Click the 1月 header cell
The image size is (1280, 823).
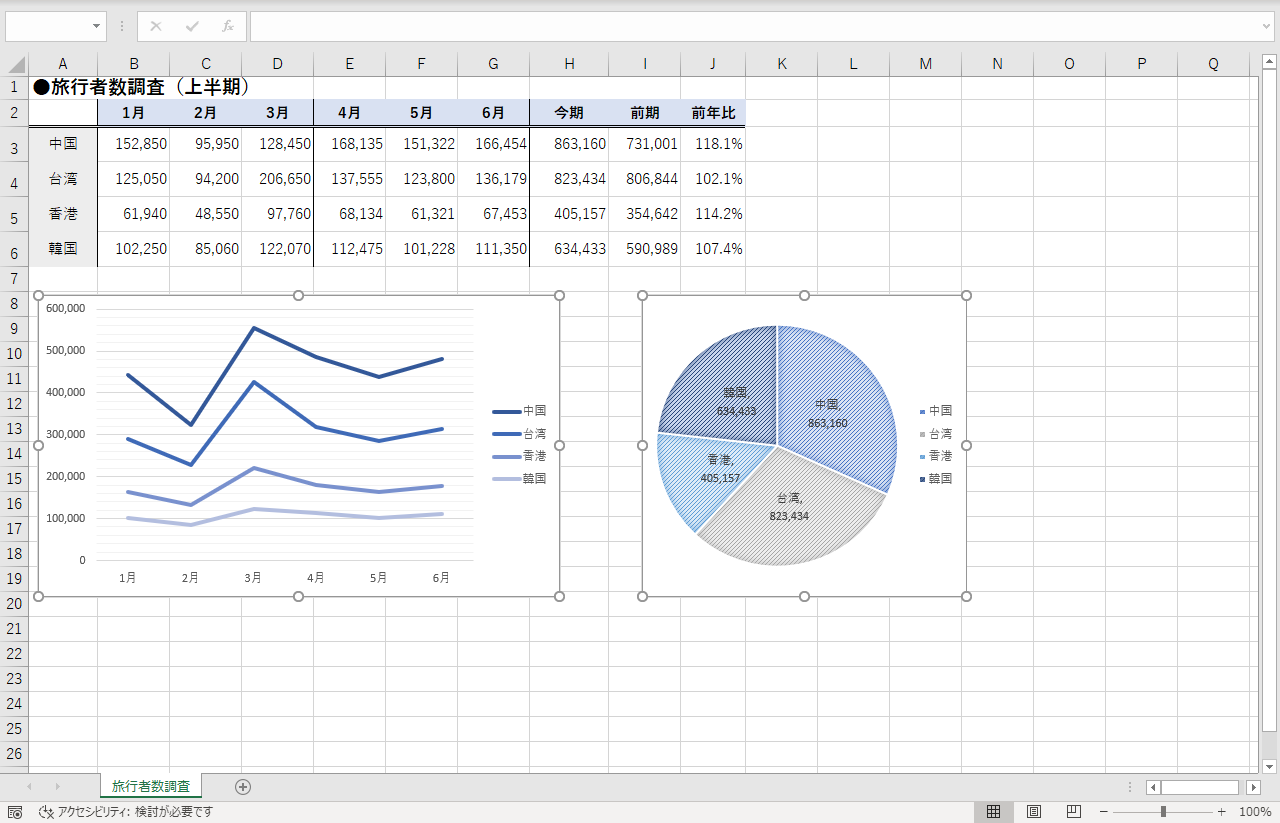click(133, 113)
